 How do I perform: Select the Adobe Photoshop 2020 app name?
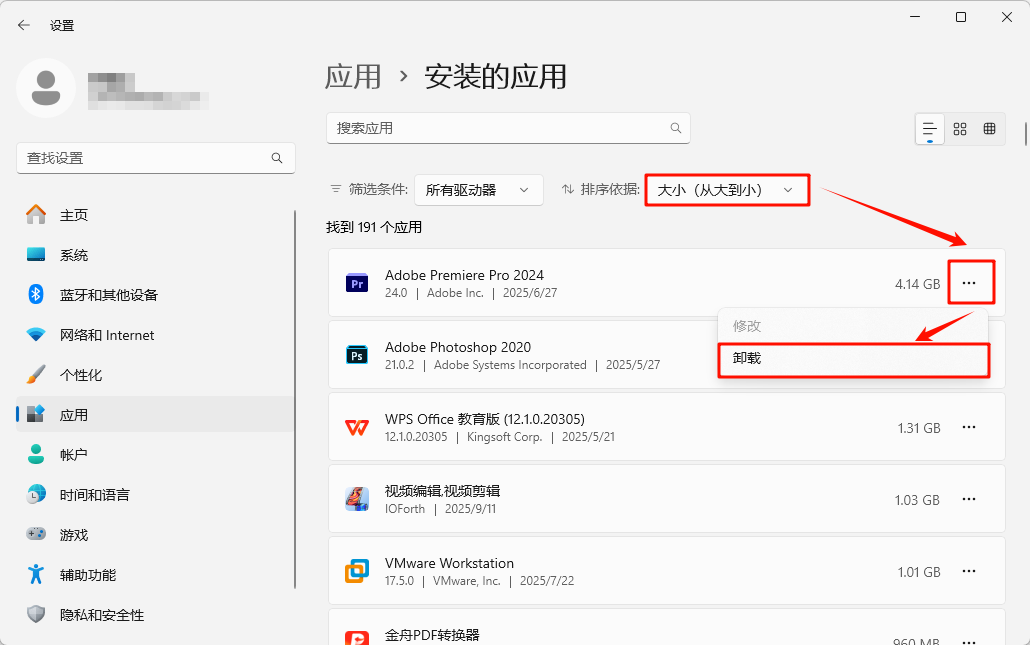(458, 347)
